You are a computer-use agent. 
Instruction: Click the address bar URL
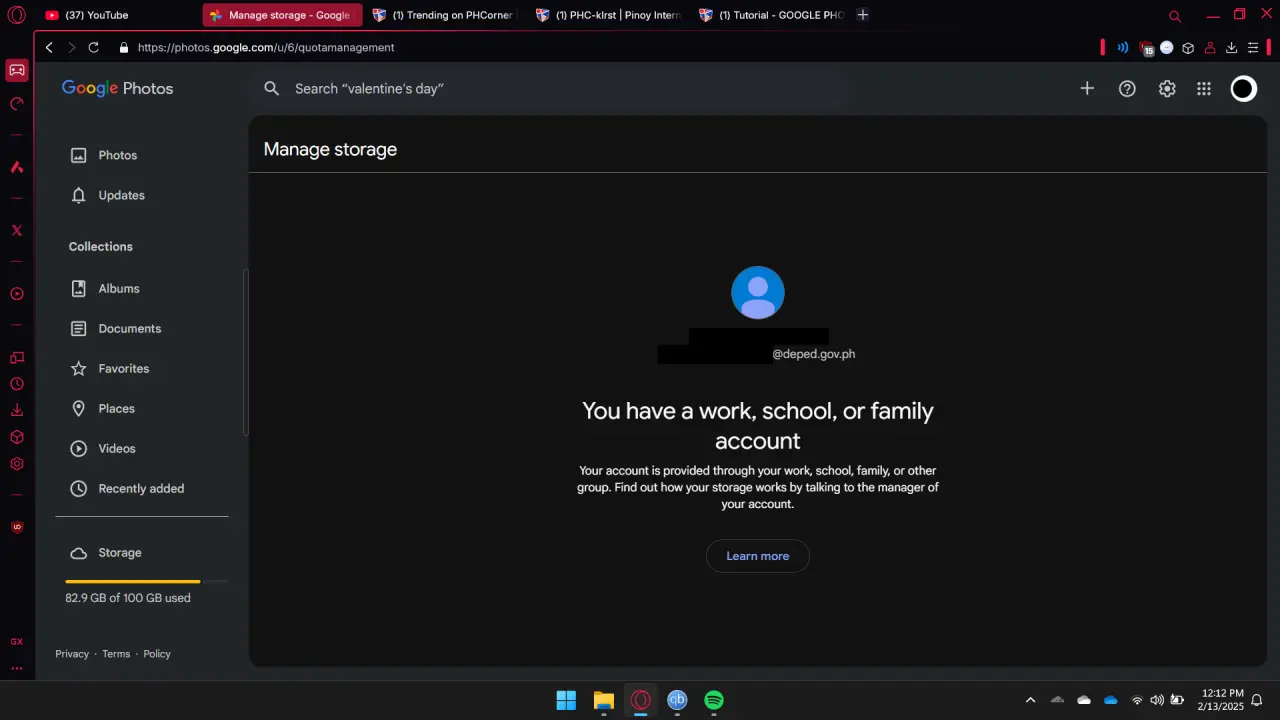tap(266, 47)
